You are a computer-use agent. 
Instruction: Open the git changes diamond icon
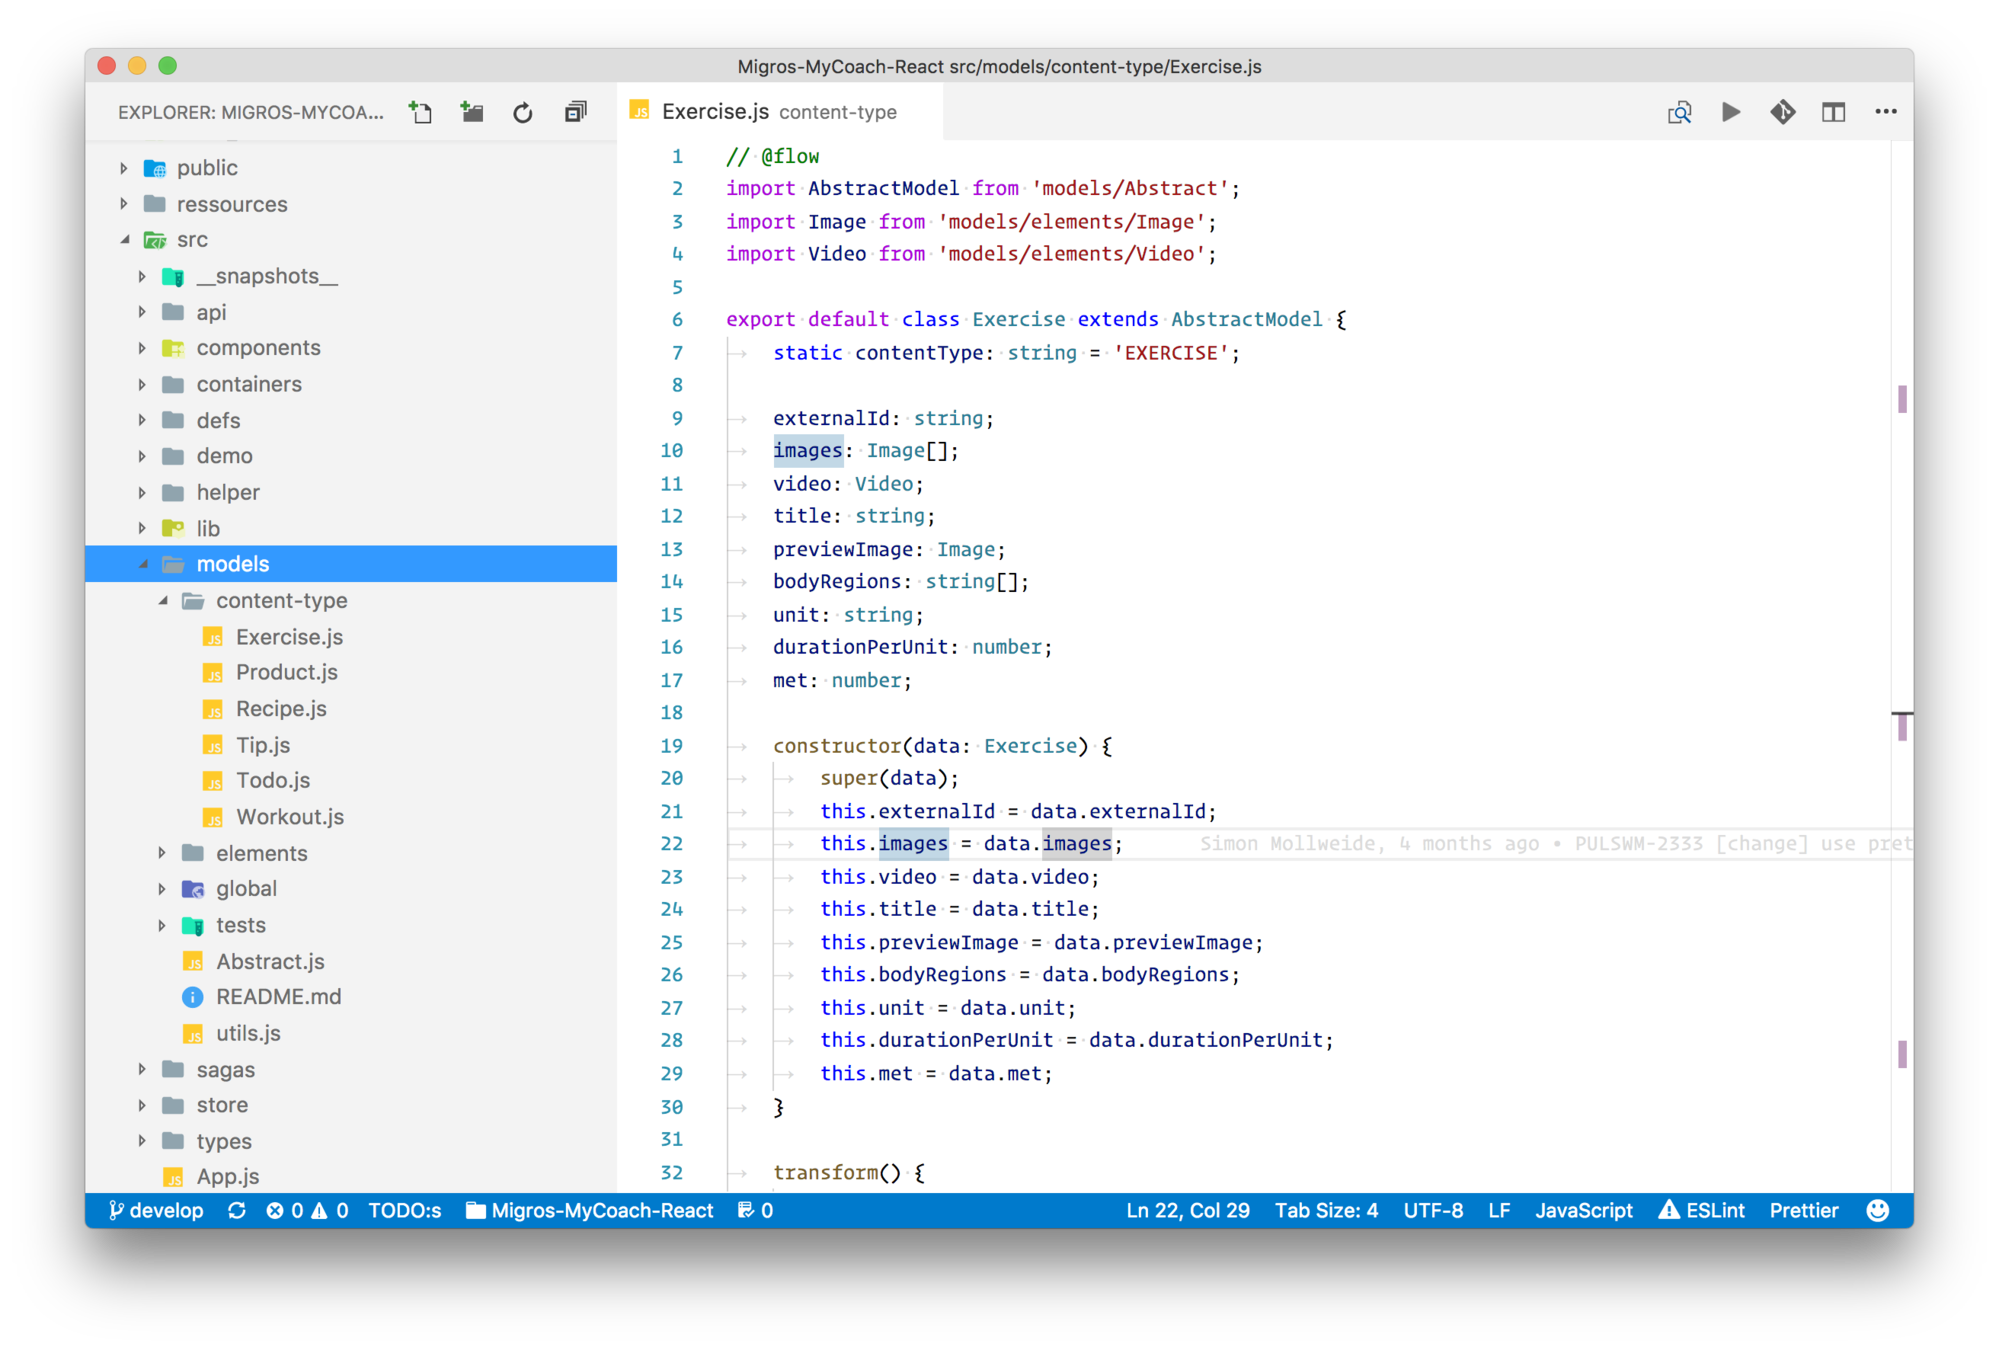coord(1782,112)
